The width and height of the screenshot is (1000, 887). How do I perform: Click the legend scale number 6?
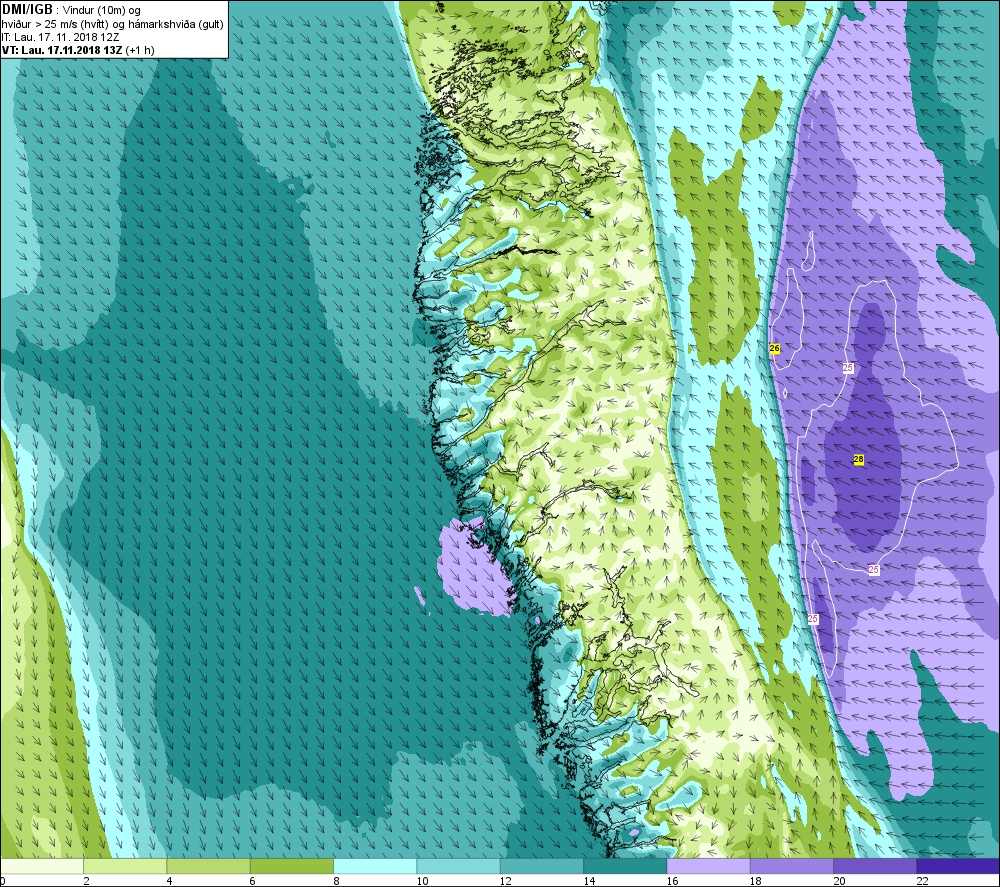pos(253,881)
